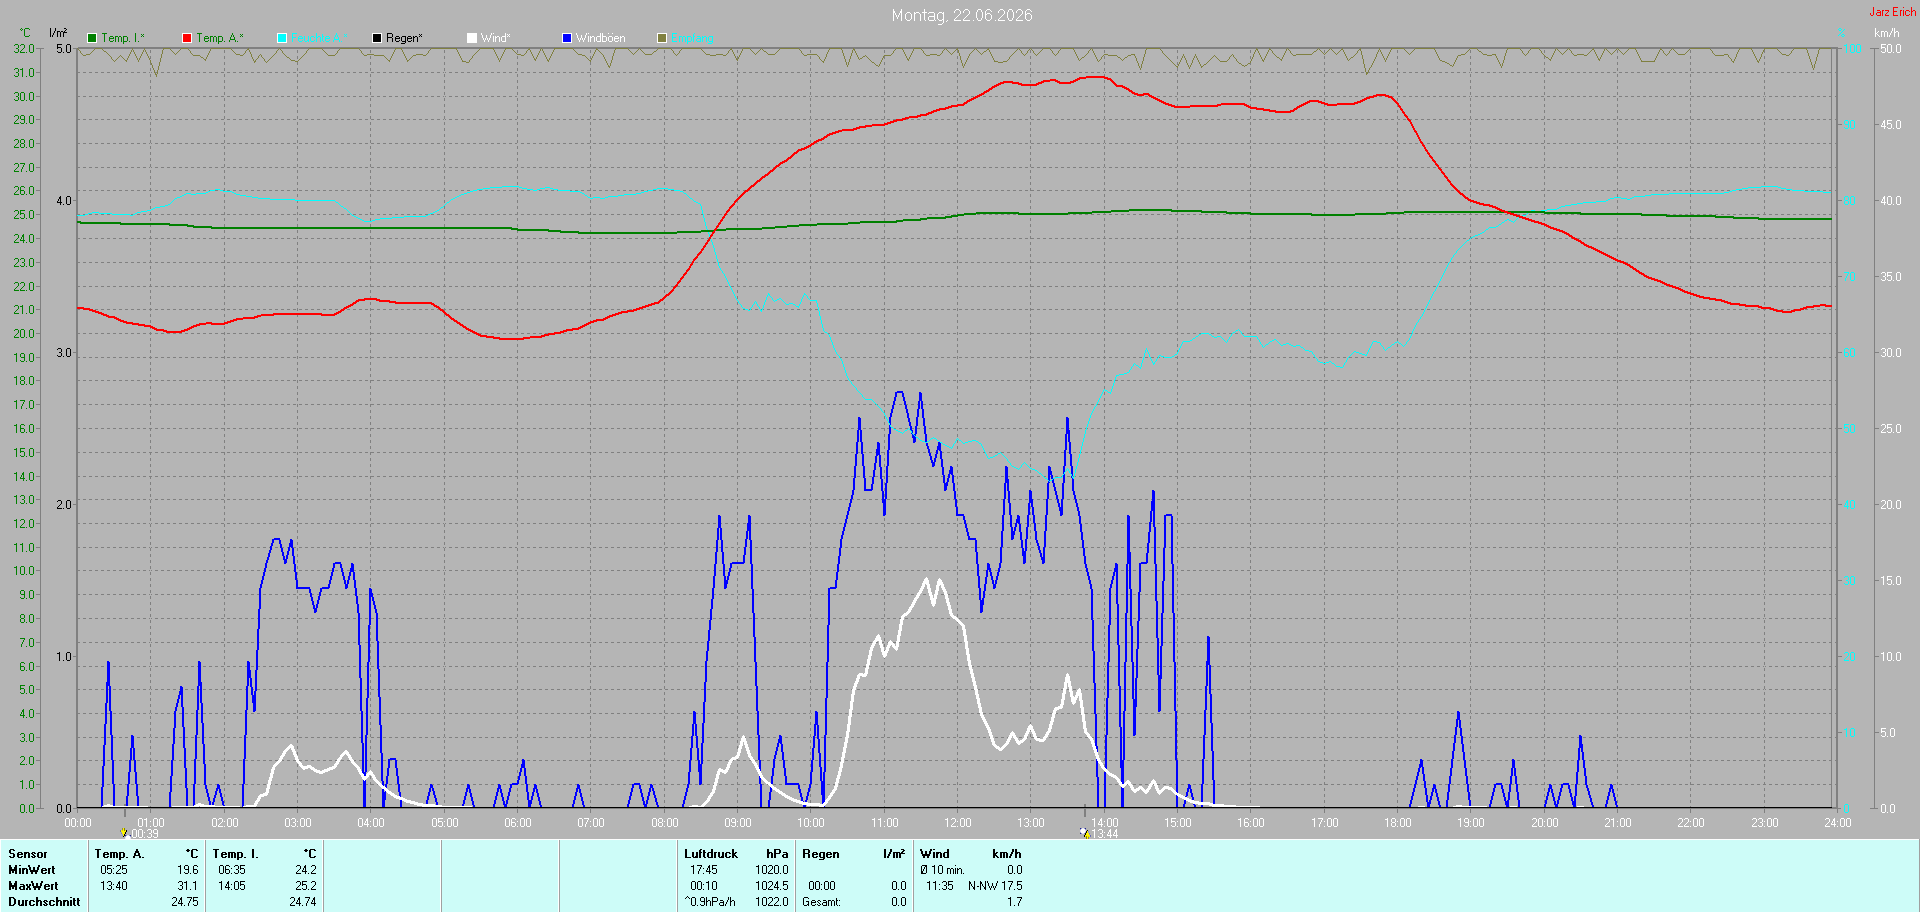Click the Luftdruck maximum value 1024.5
The width and height of the screenshot is (1920, 912).
(x=772, y=886)
